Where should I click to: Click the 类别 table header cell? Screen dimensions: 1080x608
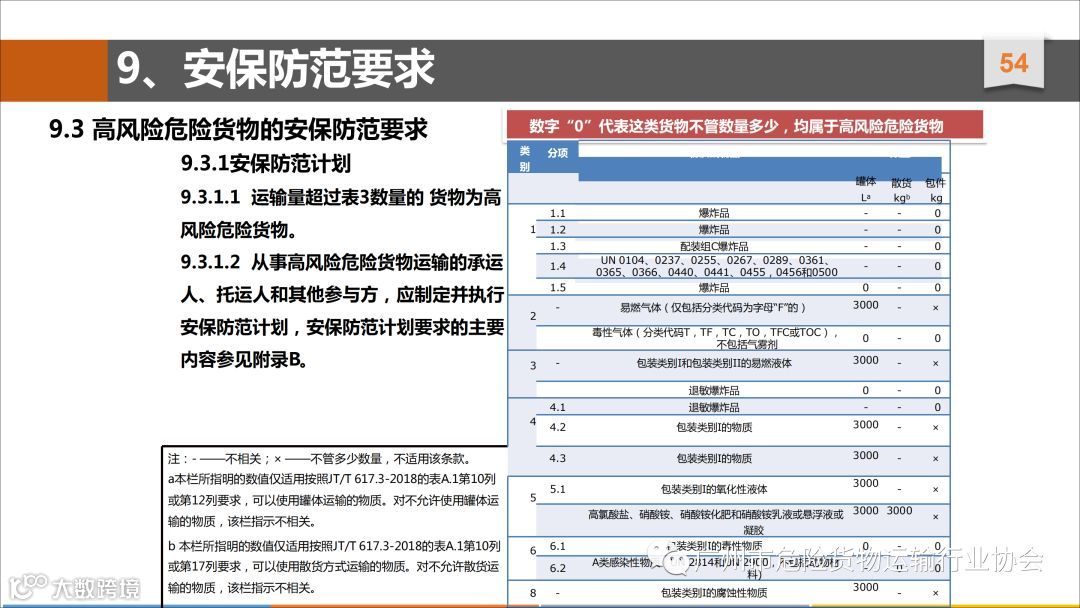tap(524, 158)
